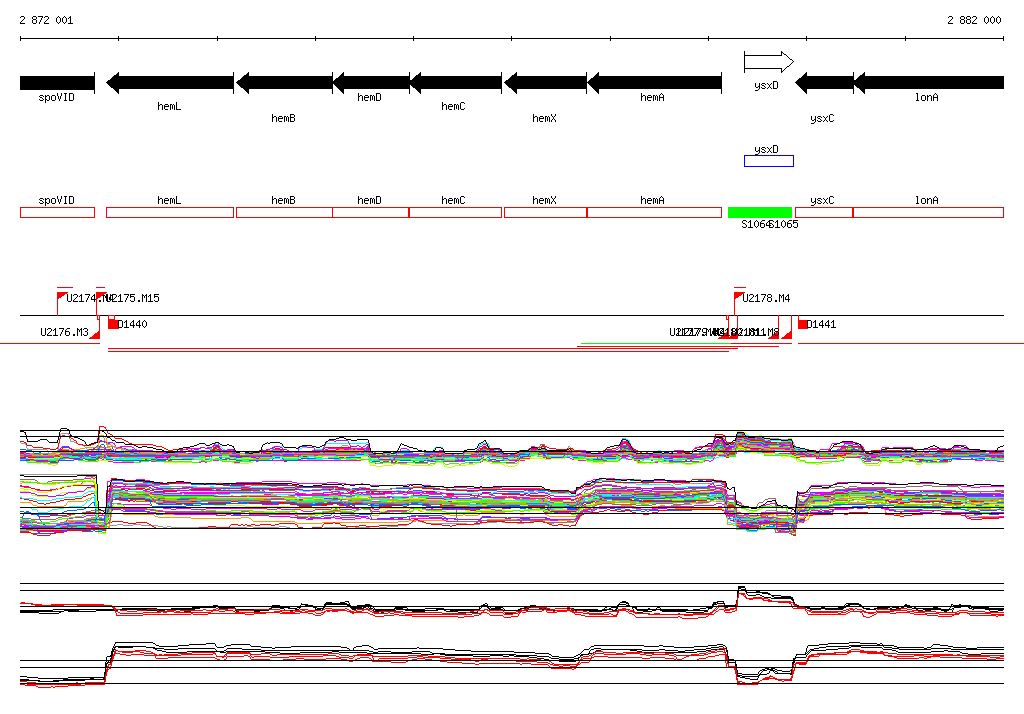Select the red spoVID annotation box

pos(57,213)
